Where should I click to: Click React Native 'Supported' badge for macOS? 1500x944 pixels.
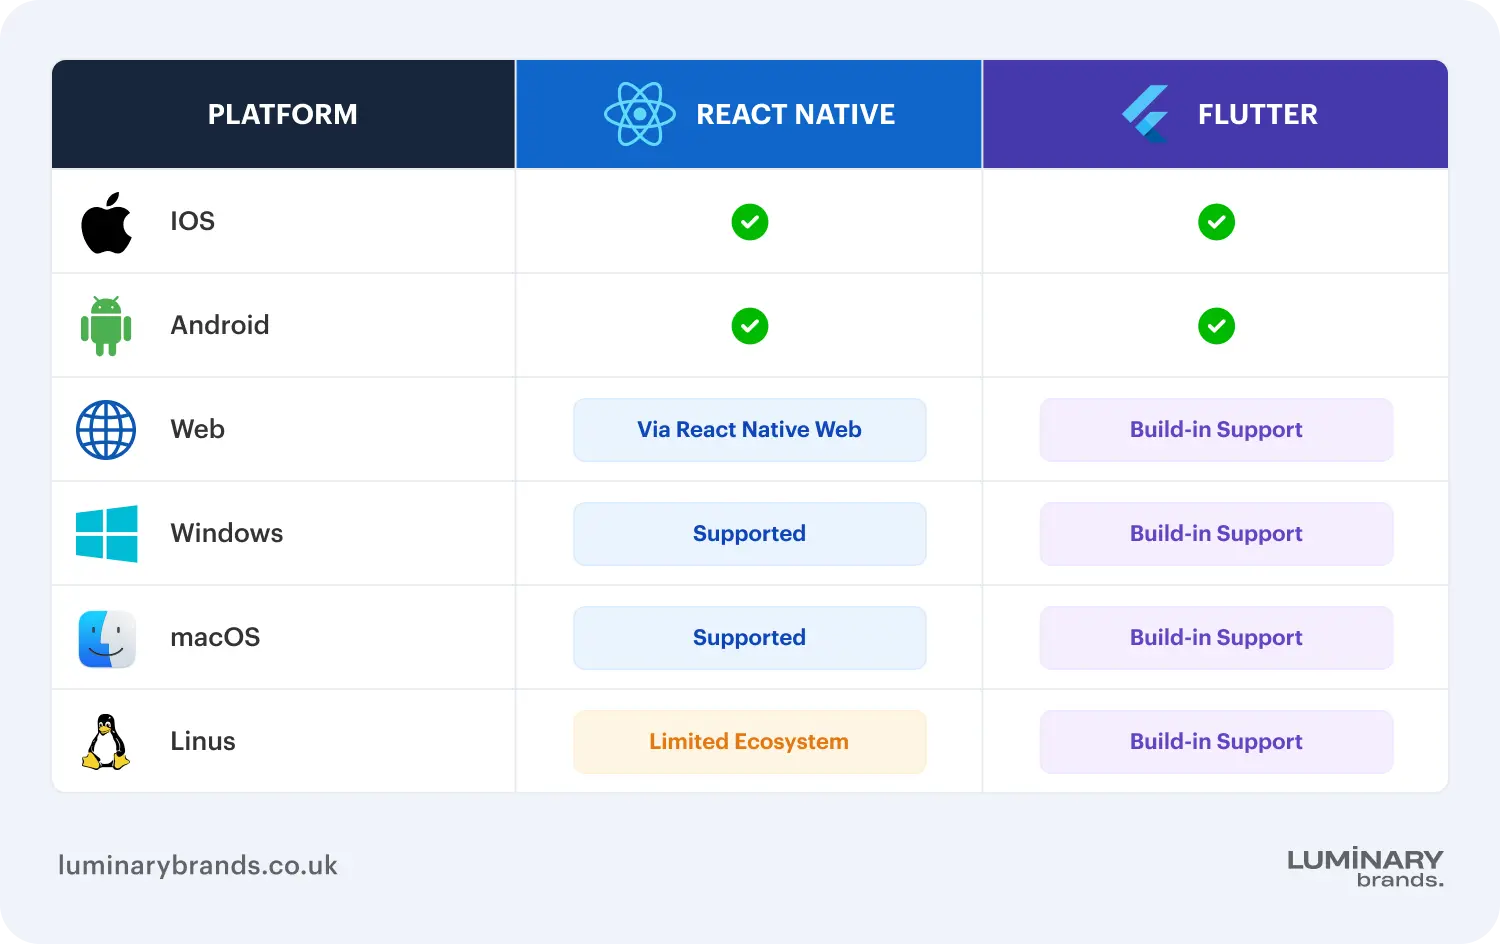750,638
